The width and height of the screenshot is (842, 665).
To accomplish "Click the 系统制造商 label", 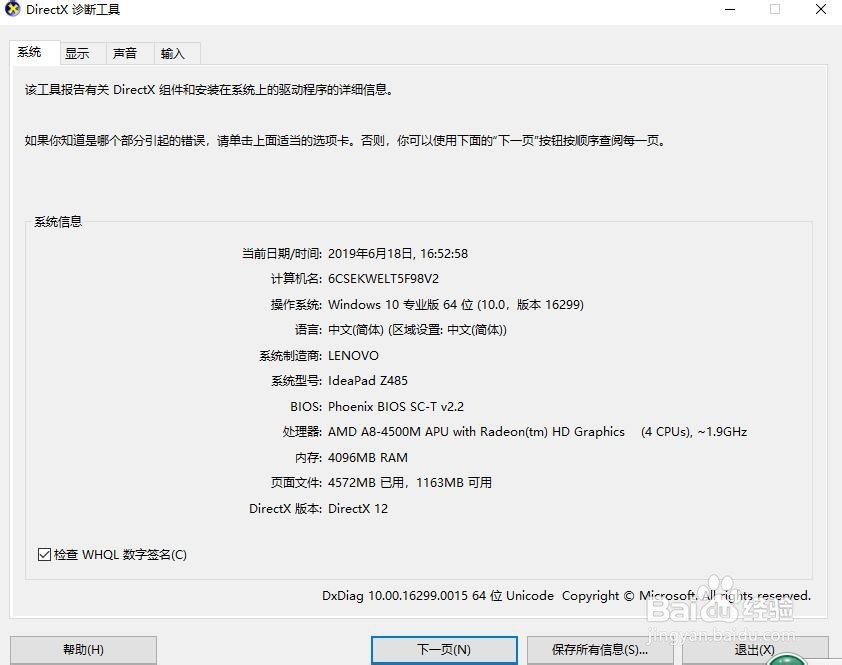I will 291,356.
